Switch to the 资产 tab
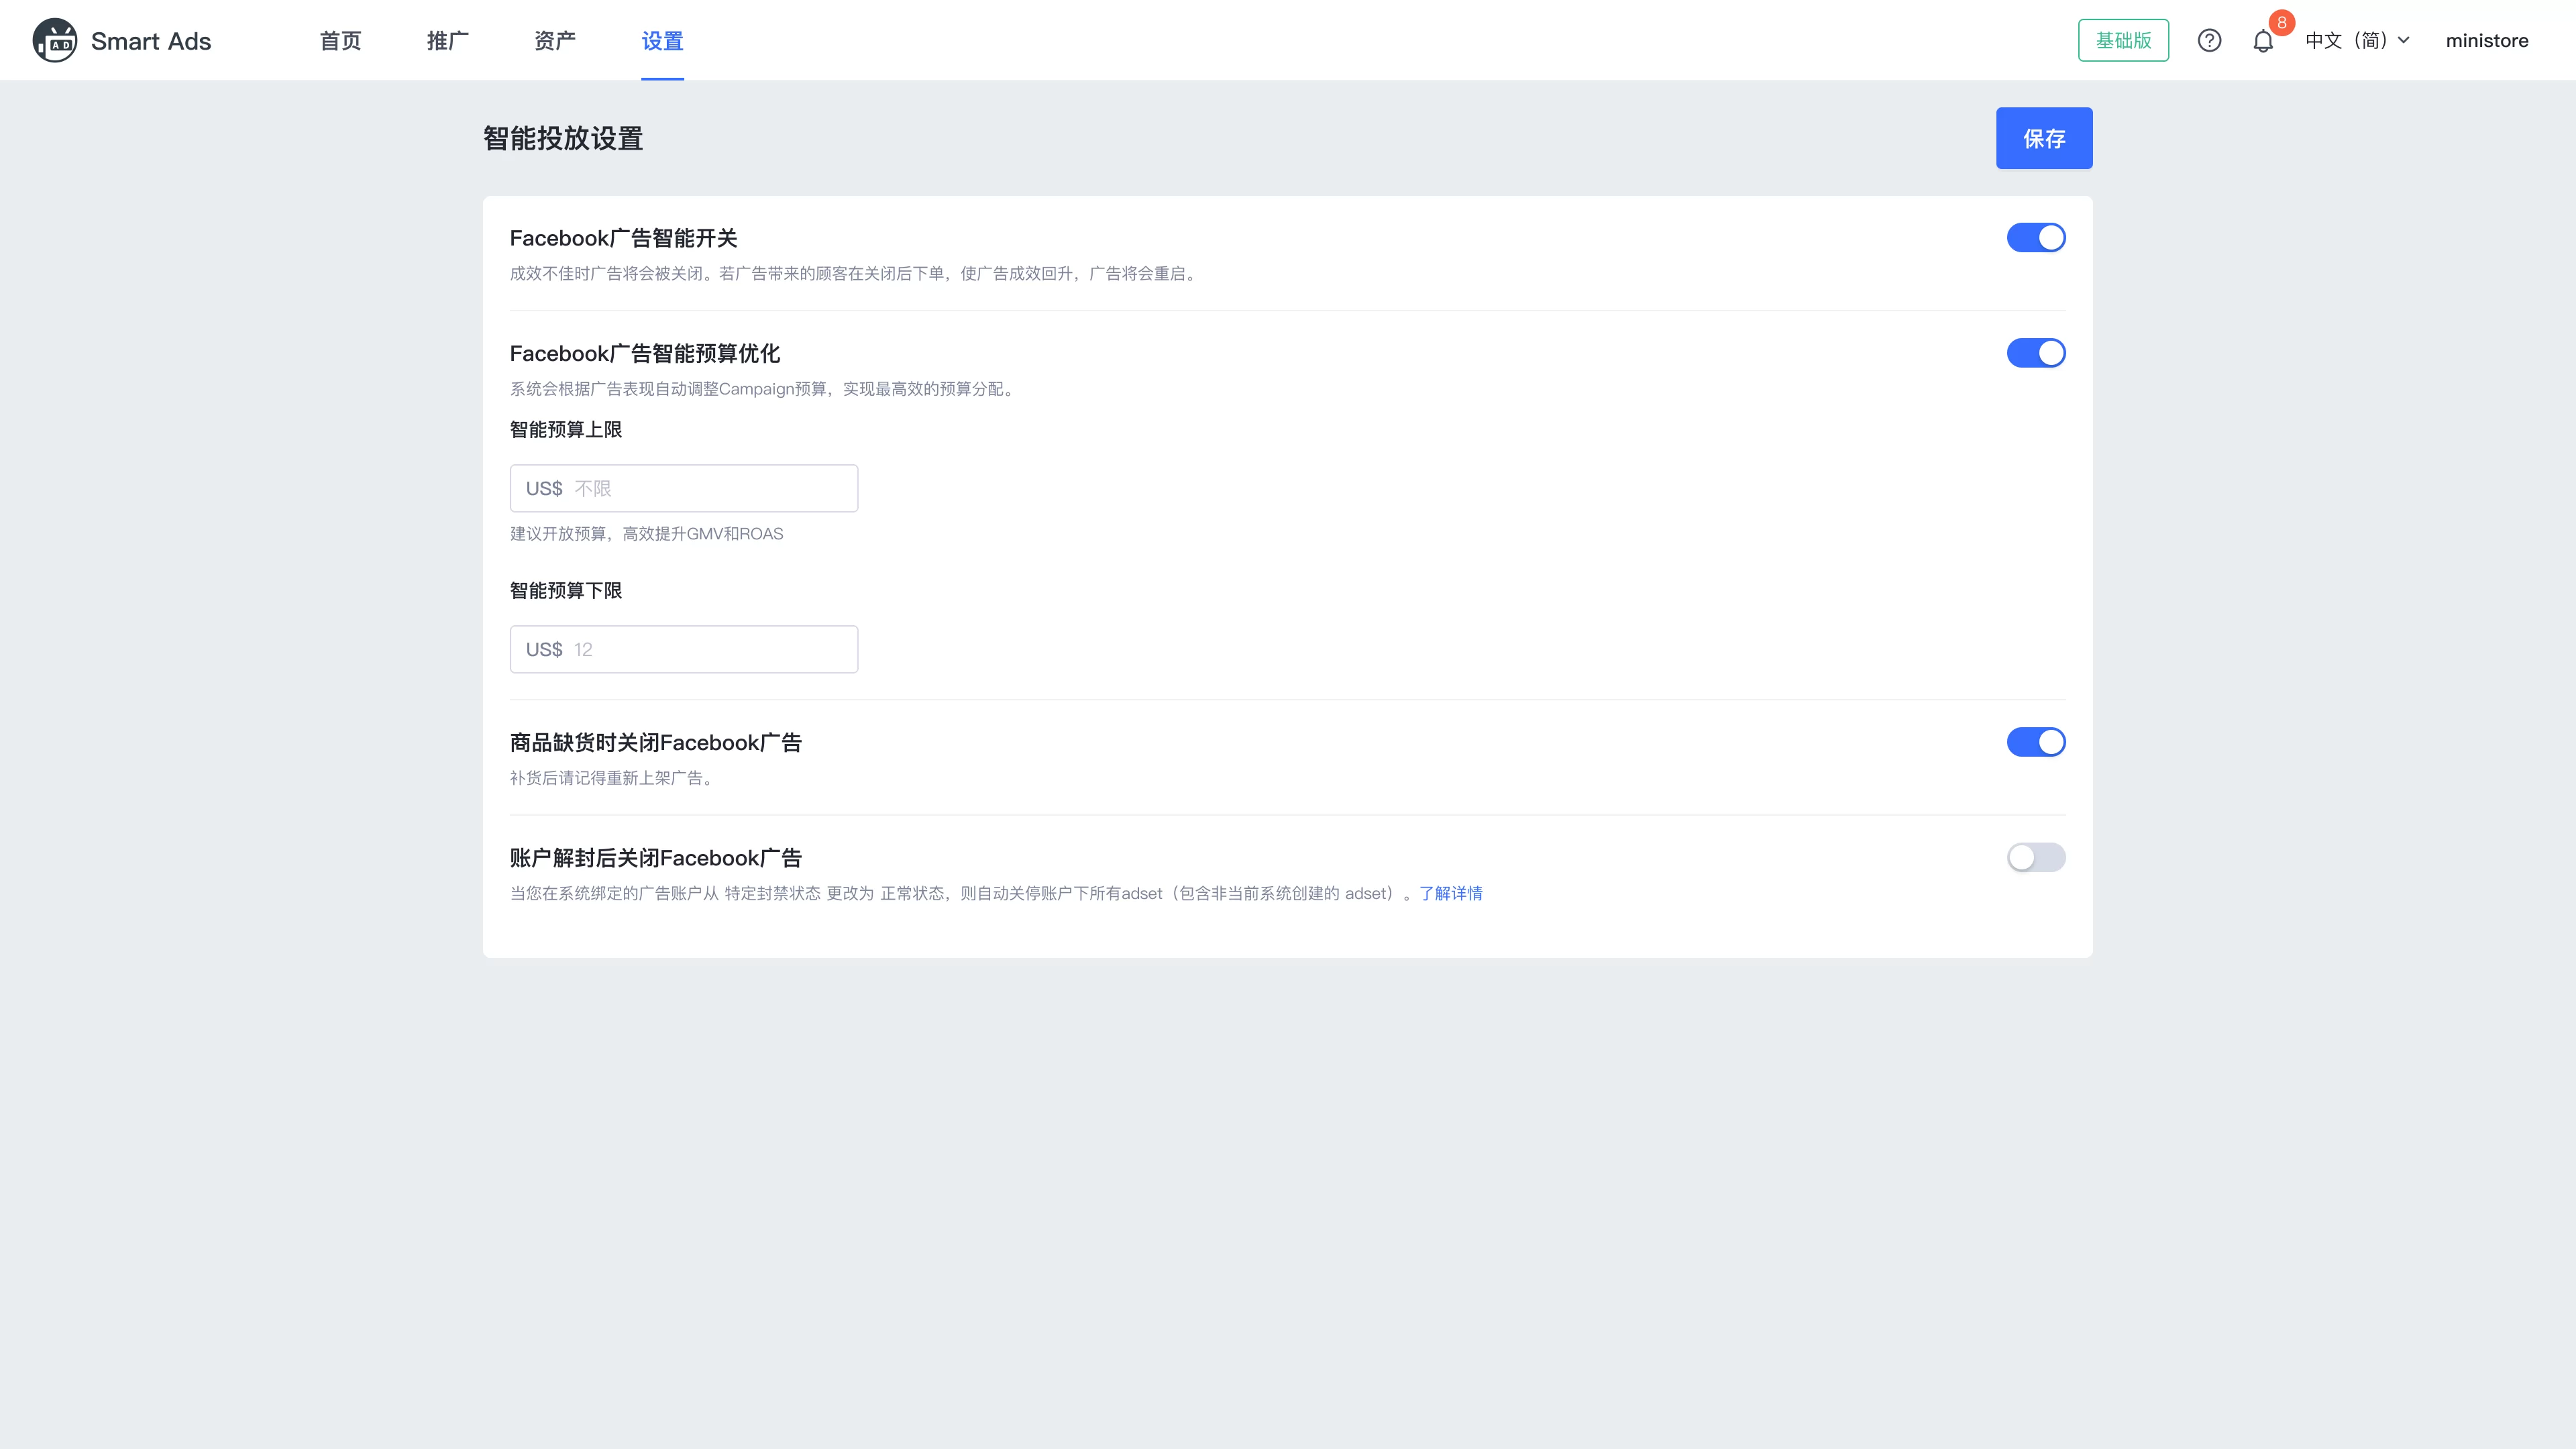The width and height of the screenshot is (2576, 1449). [554, 41]
